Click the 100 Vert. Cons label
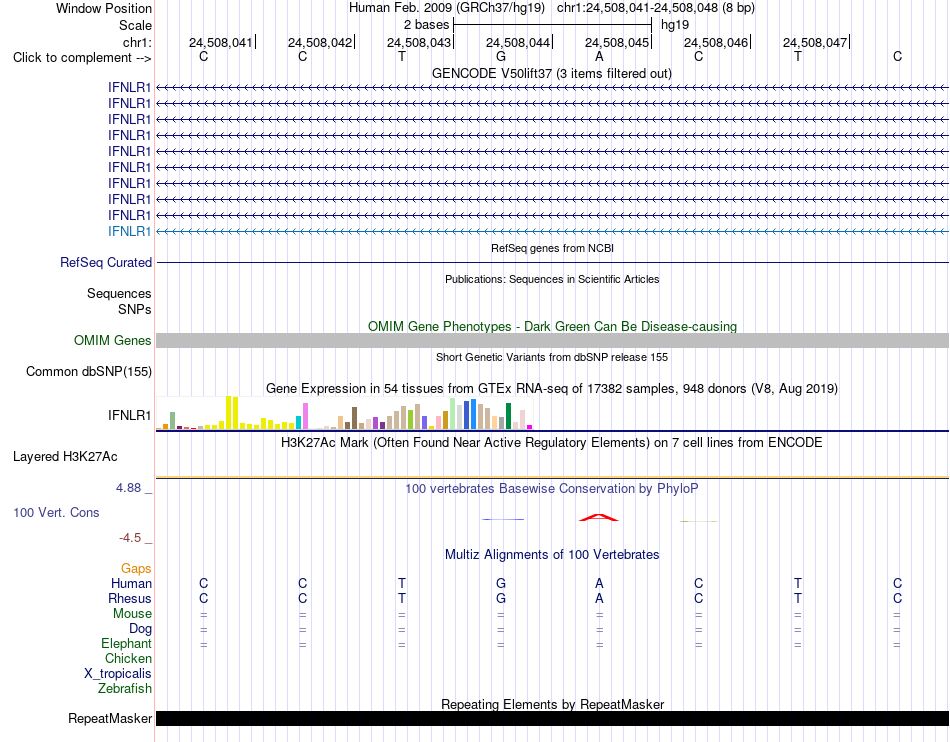Screen dimensions: 950x742 tap(56, 512)
